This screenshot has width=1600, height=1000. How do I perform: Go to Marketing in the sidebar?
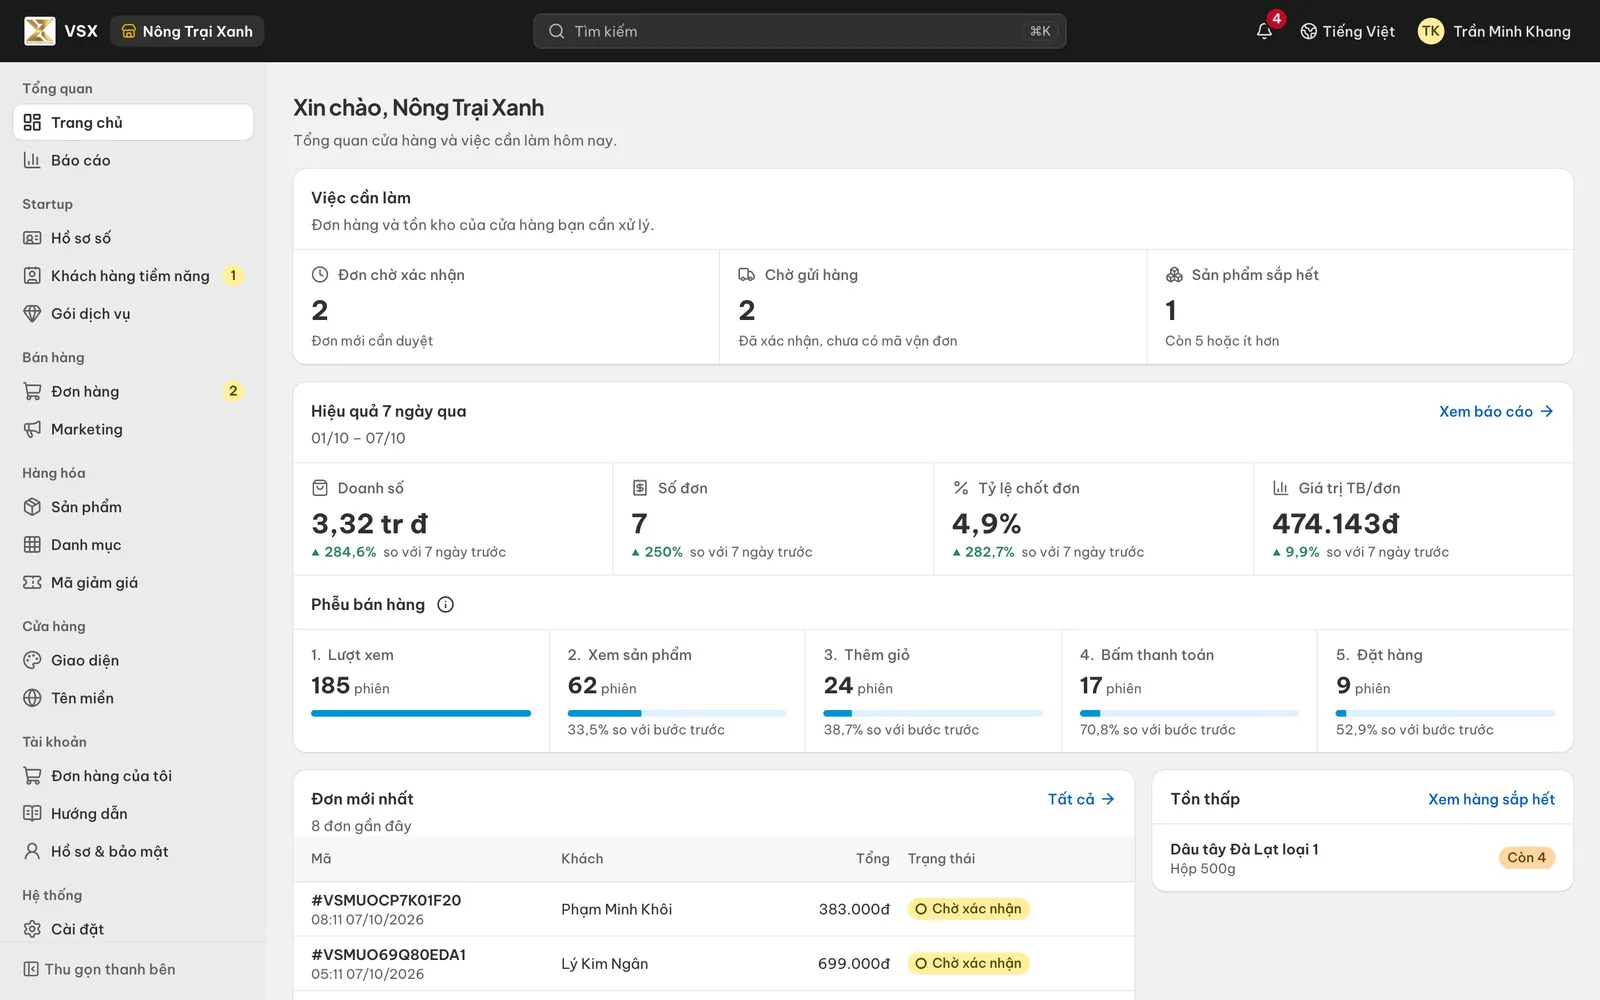pyautogui.click(x=133, y=429)
